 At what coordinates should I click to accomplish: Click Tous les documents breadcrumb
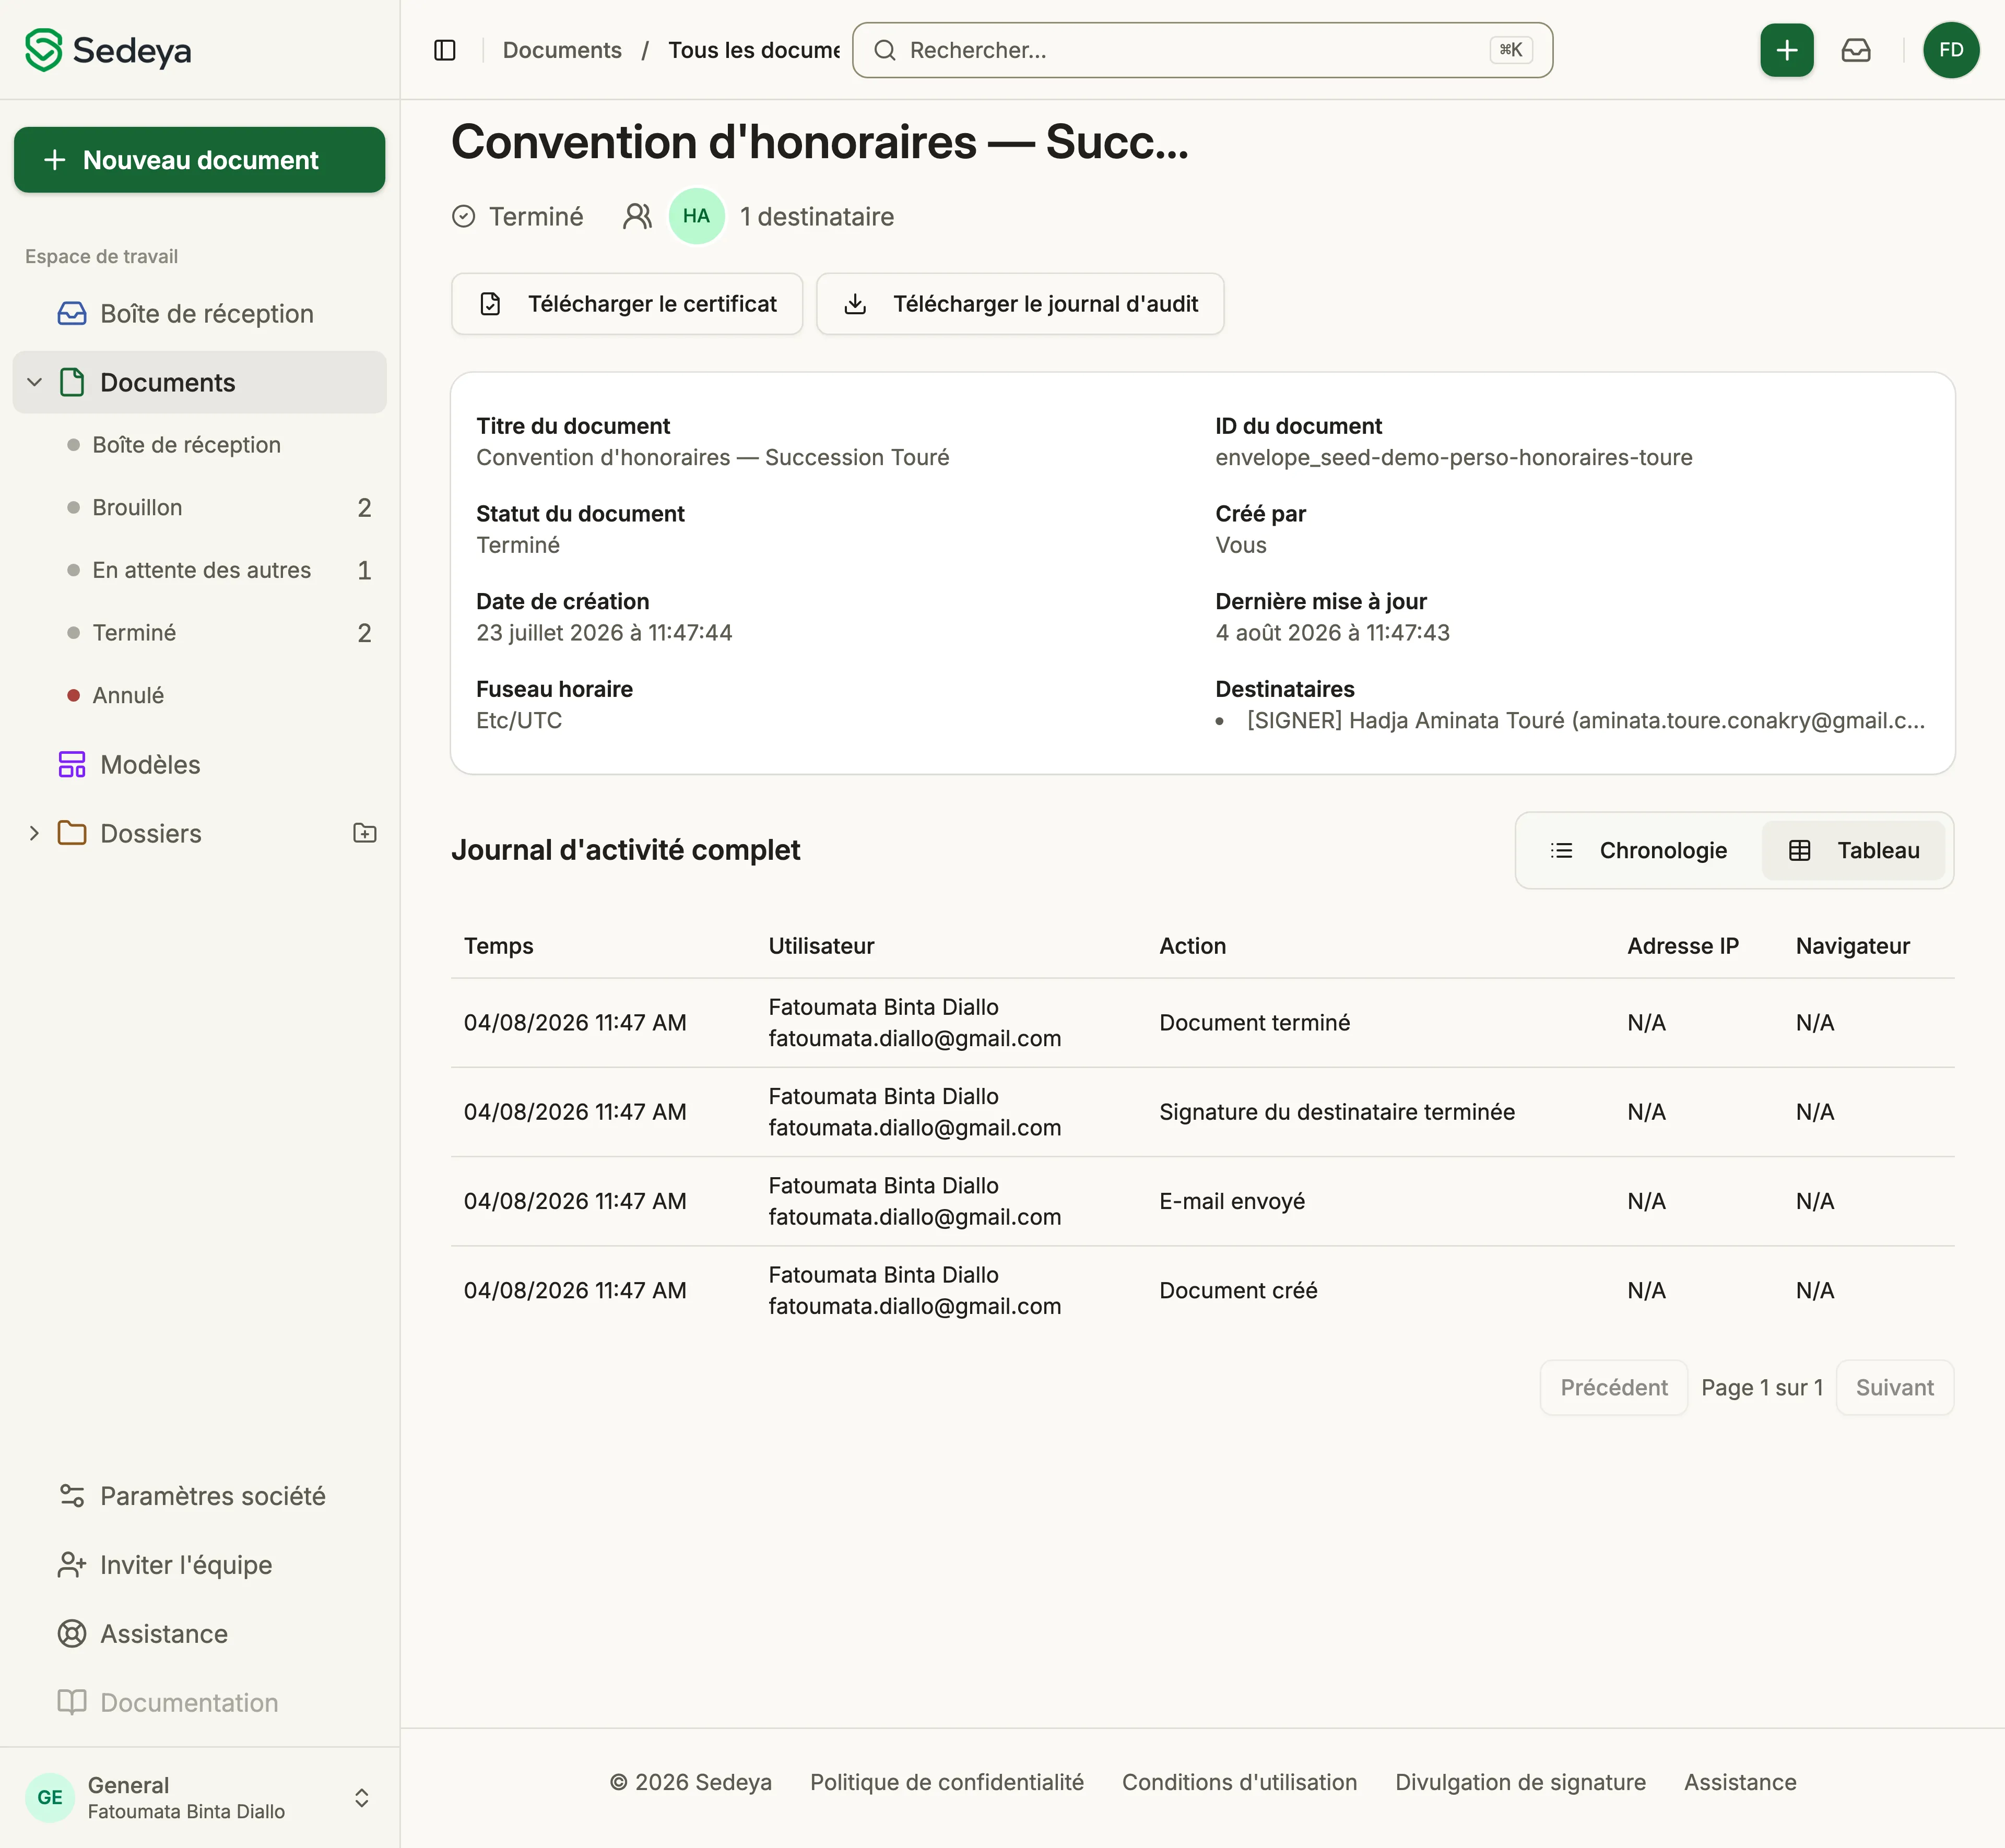(x=754, y=50)
